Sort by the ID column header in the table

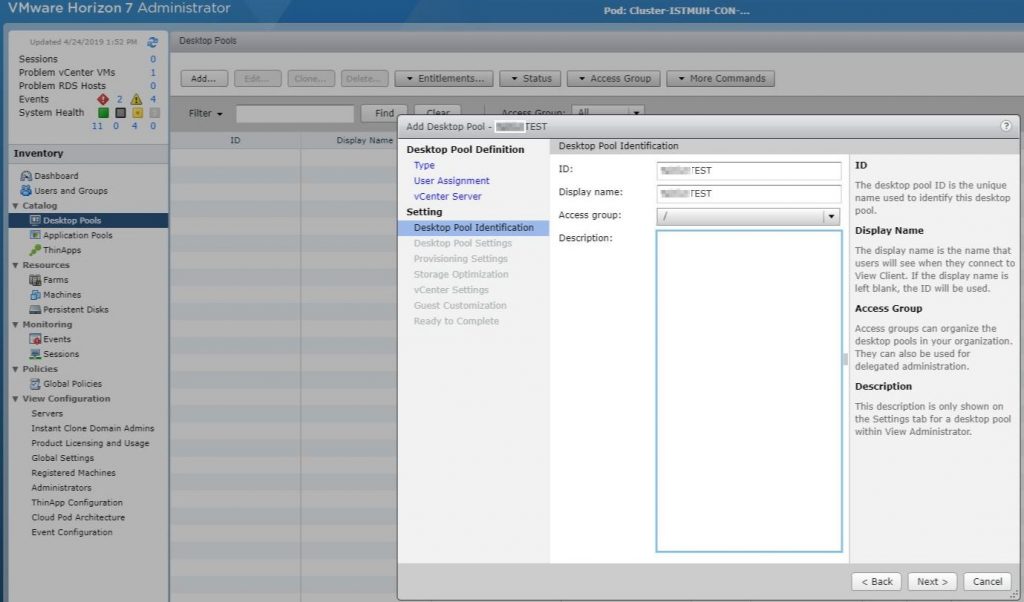[x=235, y=140]
